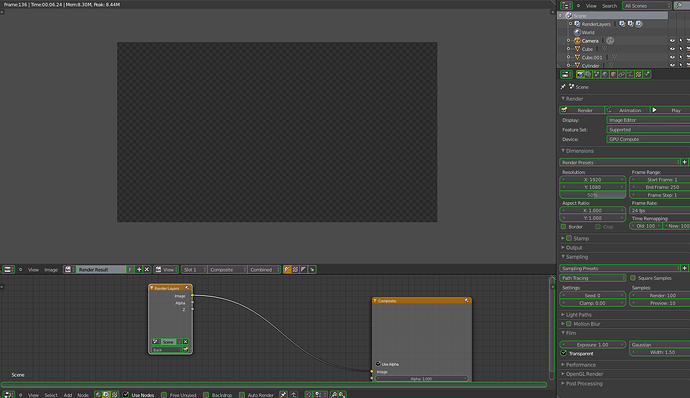
Task: Enable the Use Nodes checkbox
Action: coord(126,394)
